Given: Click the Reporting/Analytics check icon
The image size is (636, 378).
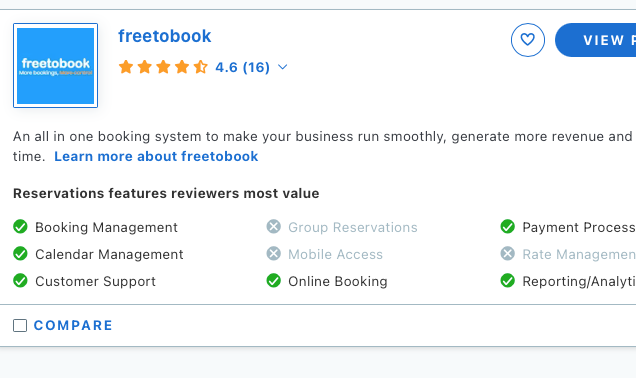Looking at the screenshot, I should pyautogui.click(x=507, y=281).
